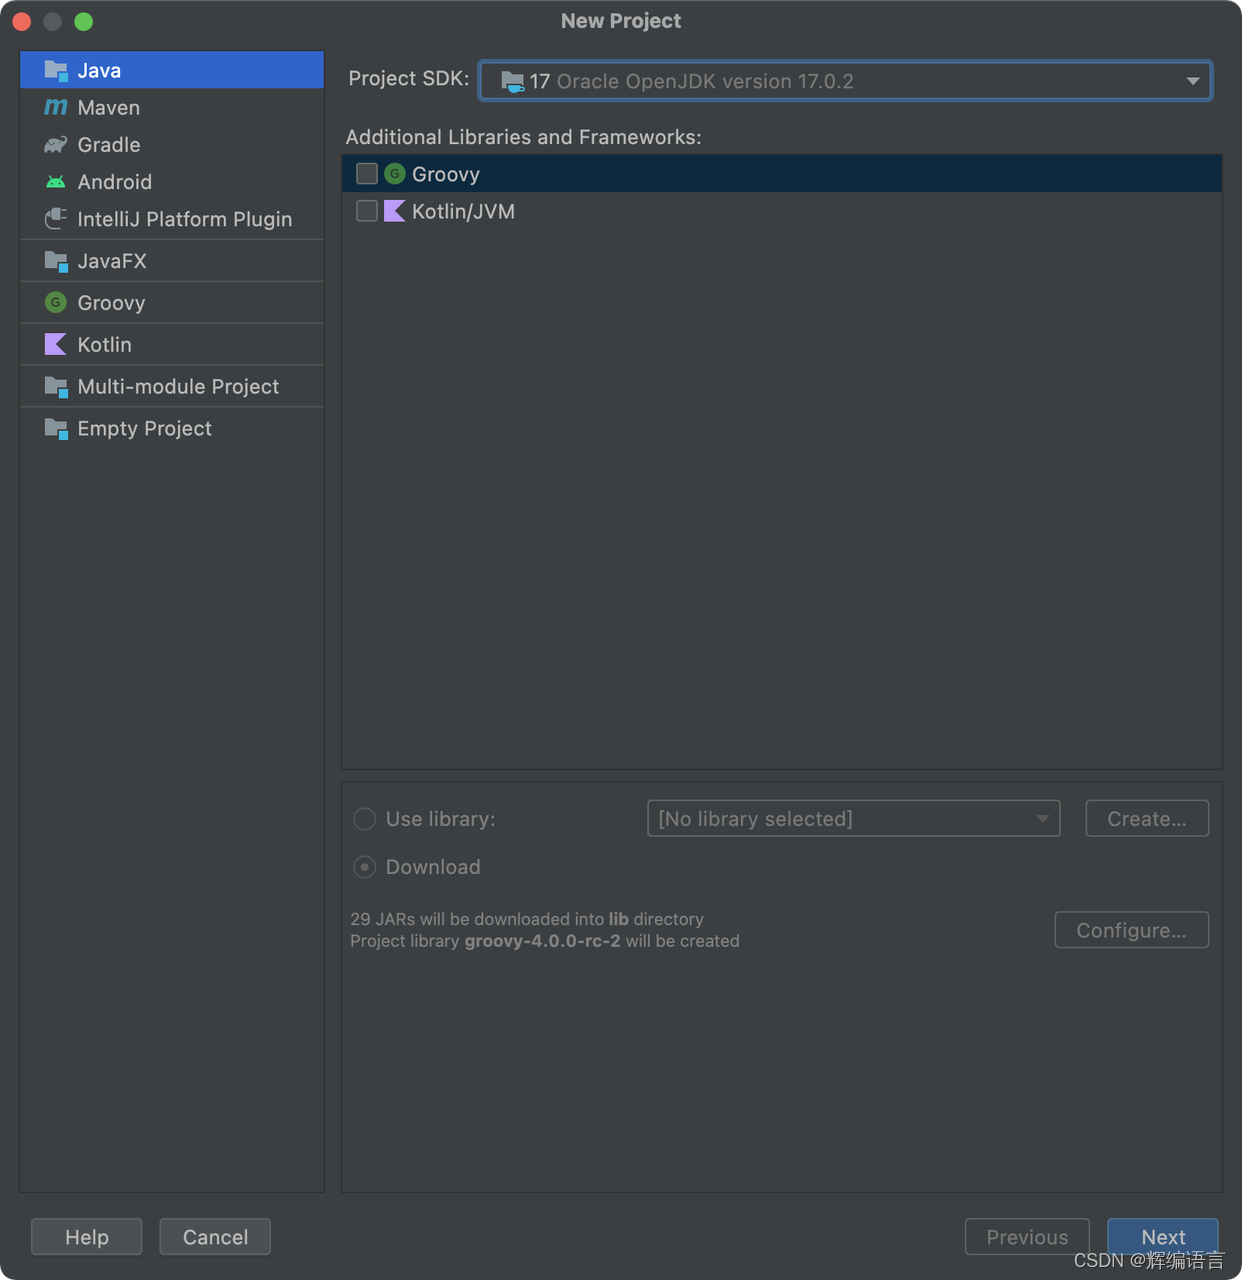1242x1280 pixels.
Task: Click the Android robot icon
Action: click(x=56, y=182)
